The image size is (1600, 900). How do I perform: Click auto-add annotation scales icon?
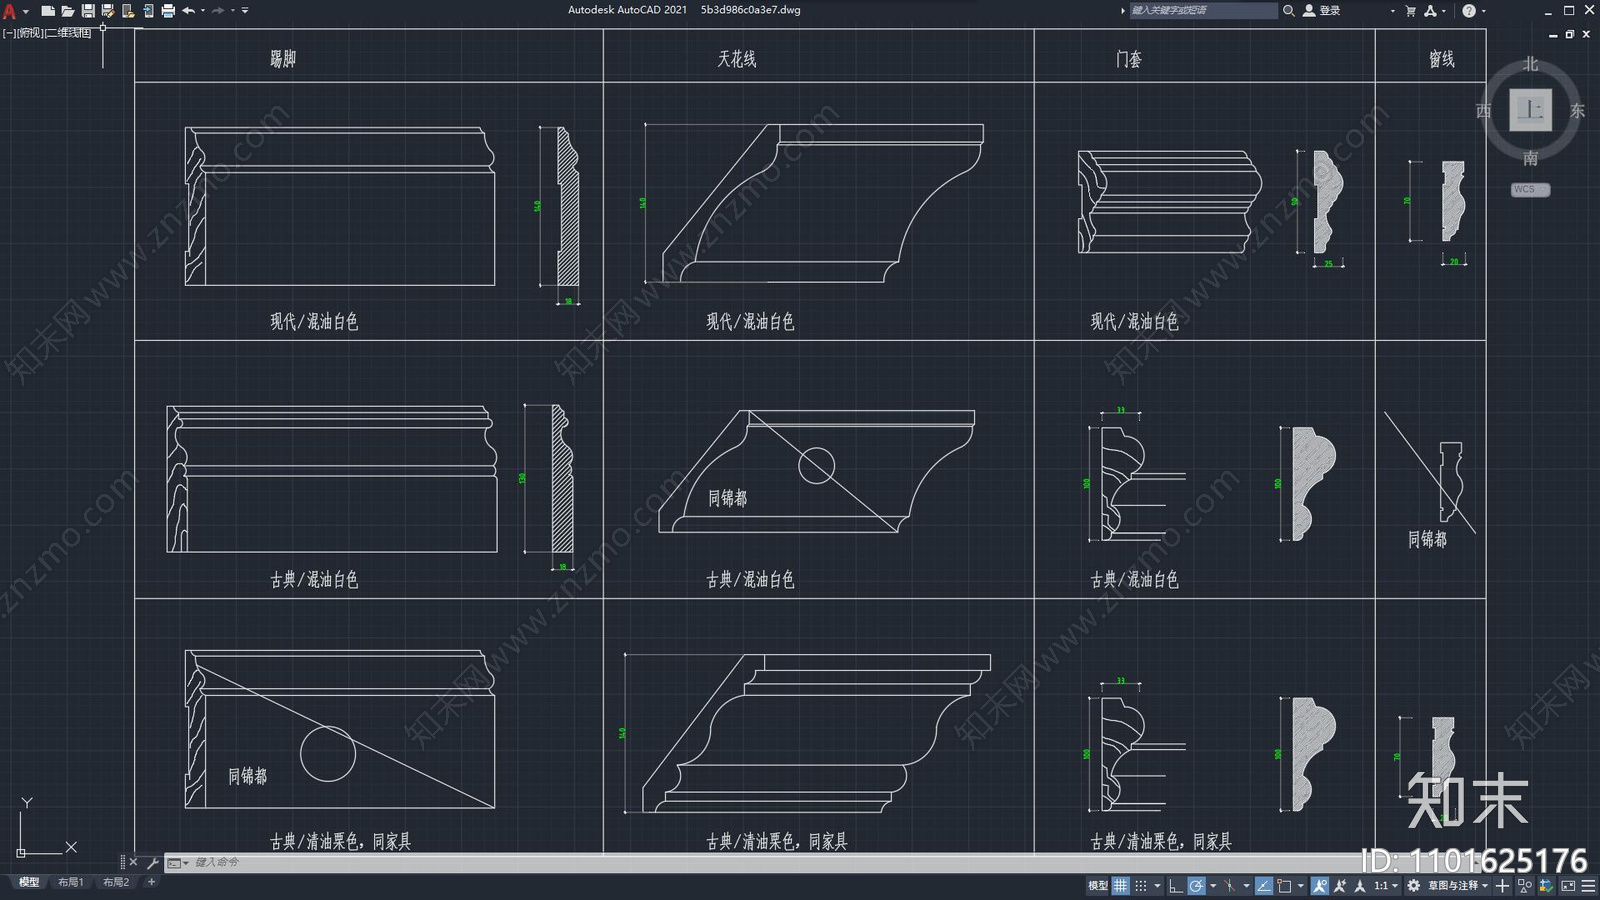(x=1340, y=885)
